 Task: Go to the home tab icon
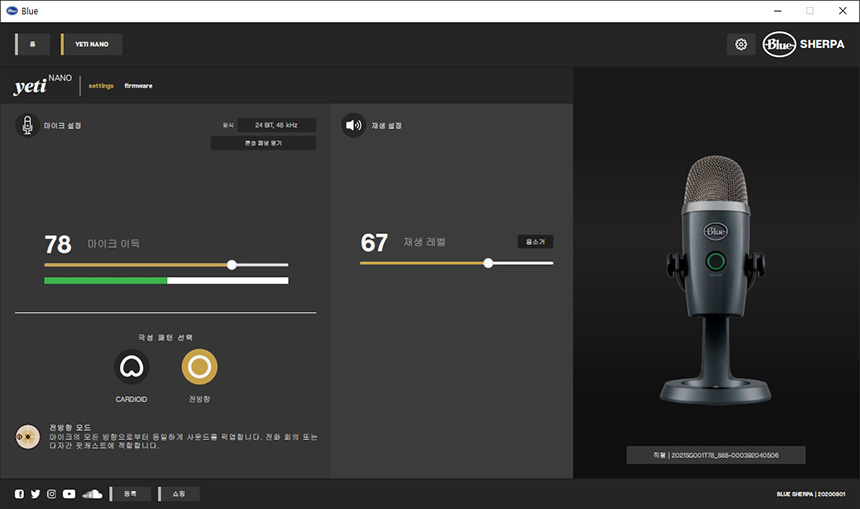pyautogui.click(x=33, y=44)
